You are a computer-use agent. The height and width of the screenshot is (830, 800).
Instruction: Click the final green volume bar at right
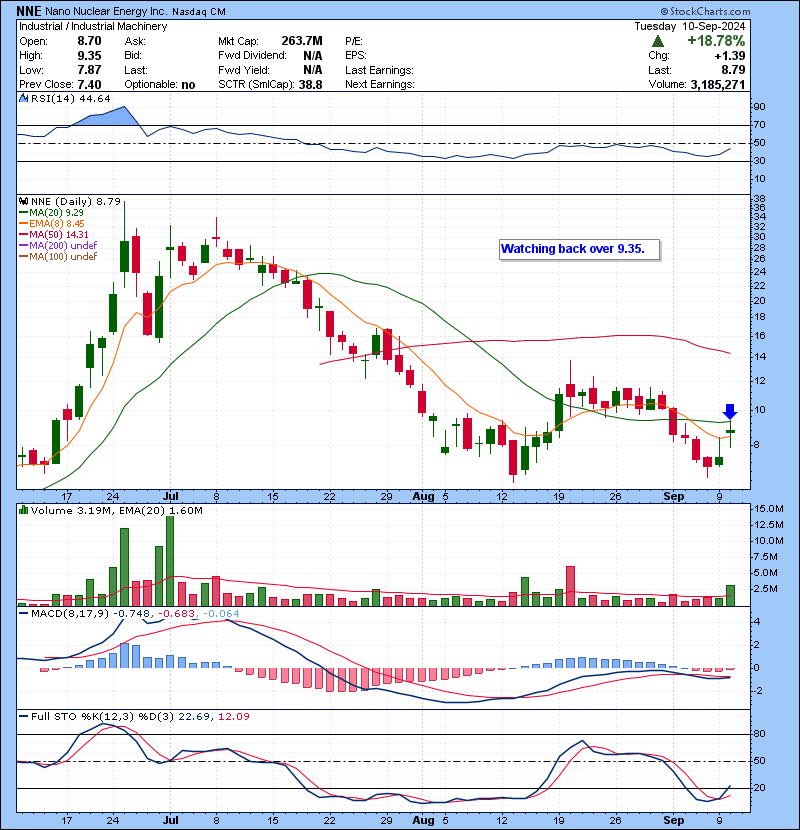(730, 596)
